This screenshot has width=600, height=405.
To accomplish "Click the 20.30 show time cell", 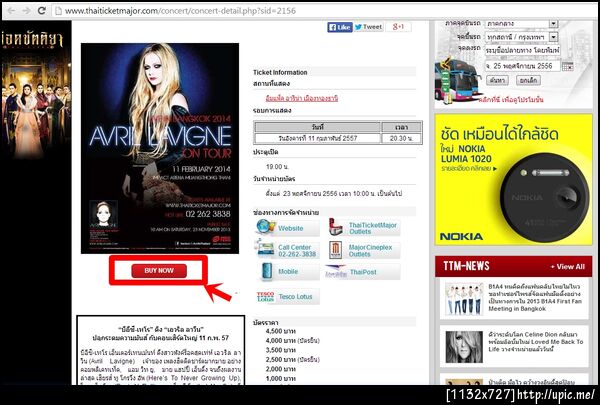I will [x=401, y=138].
